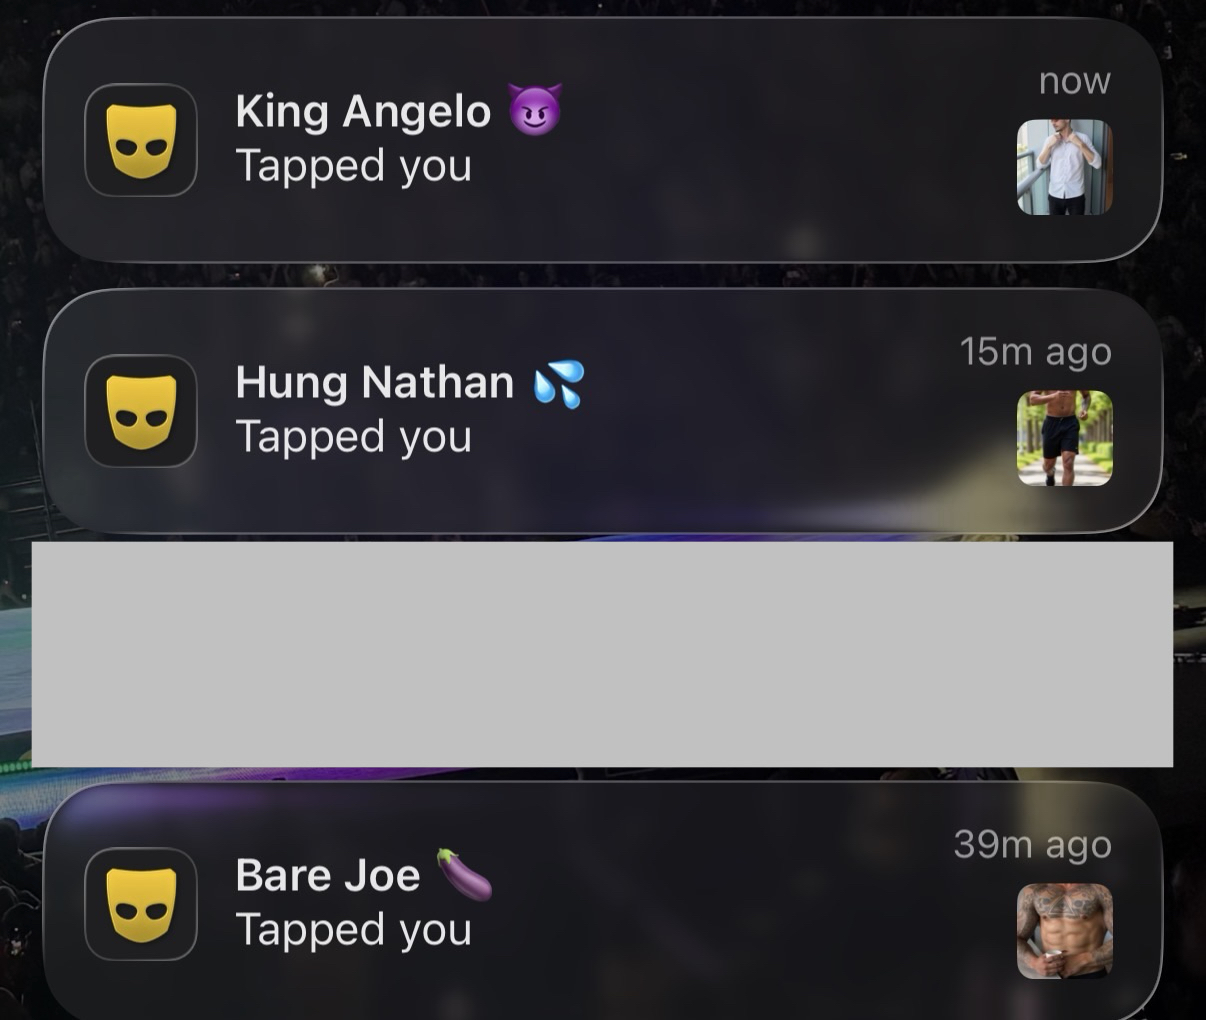This screenshot has width=1206, height=1020.
Task: Tap the Grindr mask icon beside Hung Nathan
Action: pos(141,411)
